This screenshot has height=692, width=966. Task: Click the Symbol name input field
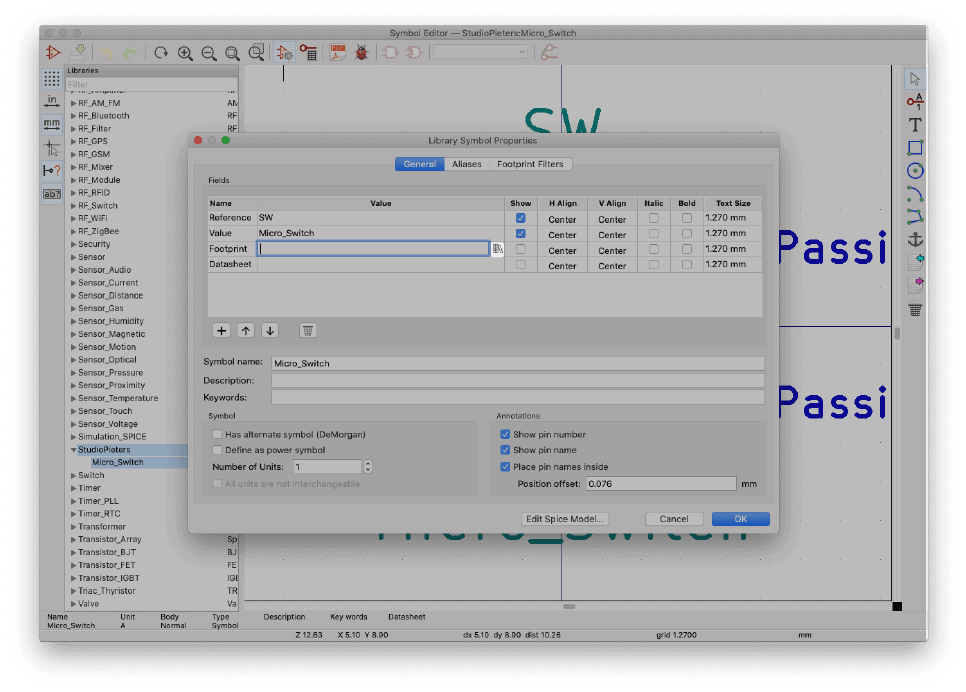click(518, 364)
